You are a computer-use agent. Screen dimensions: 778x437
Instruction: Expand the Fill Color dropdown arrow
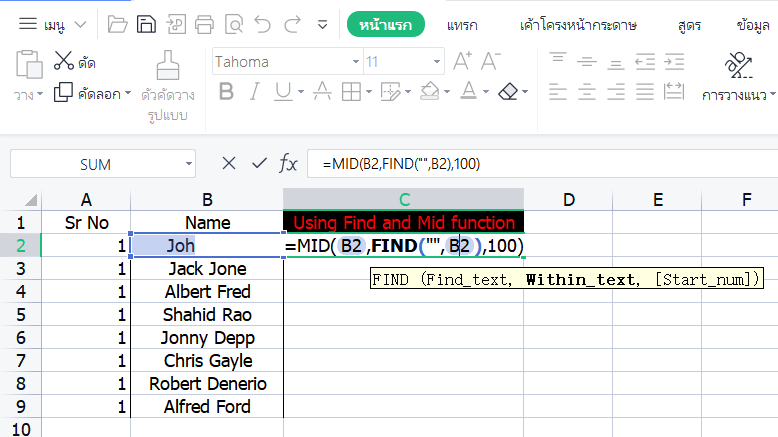click(447, 92)
